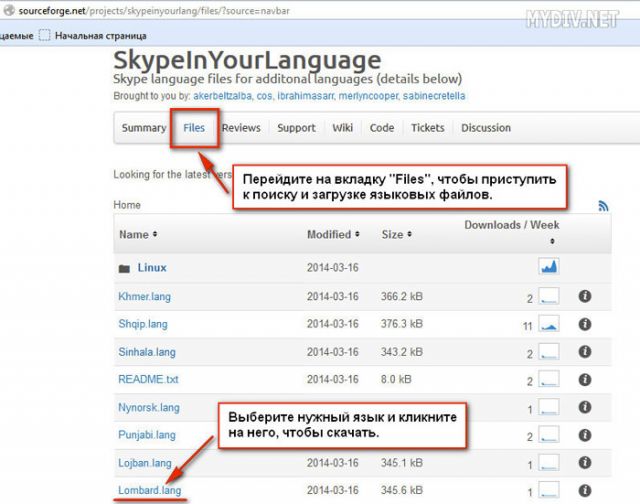Switch to the Discussion tab
Viewport: 640px width, 504px height.
coord(486,128)
